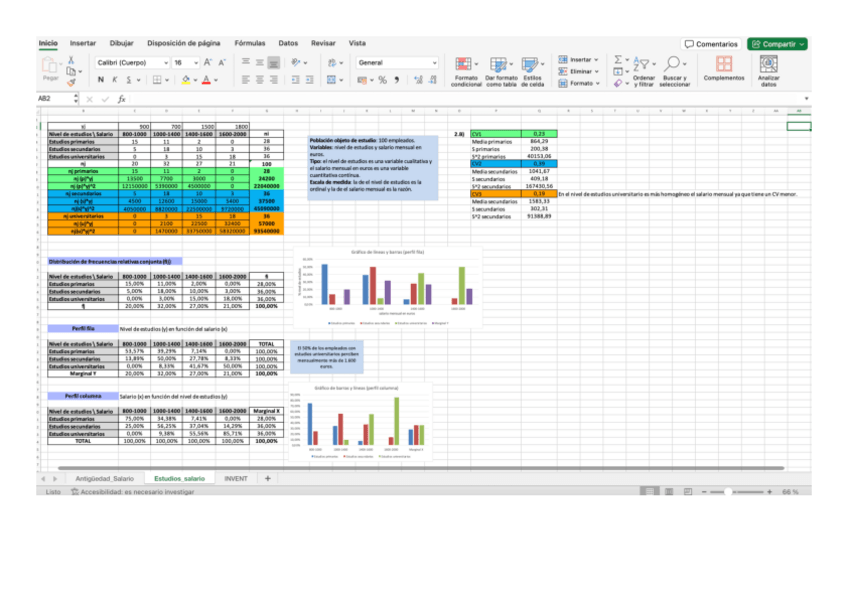
Task: Click the text orientation icon
Action: coord(296,63)
